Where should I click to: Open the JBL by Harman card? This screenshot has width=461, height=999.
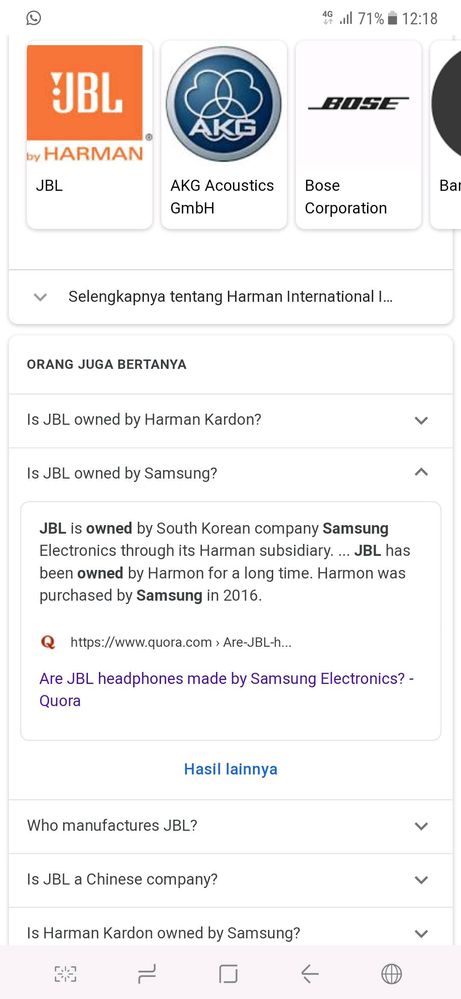(89, 134)
